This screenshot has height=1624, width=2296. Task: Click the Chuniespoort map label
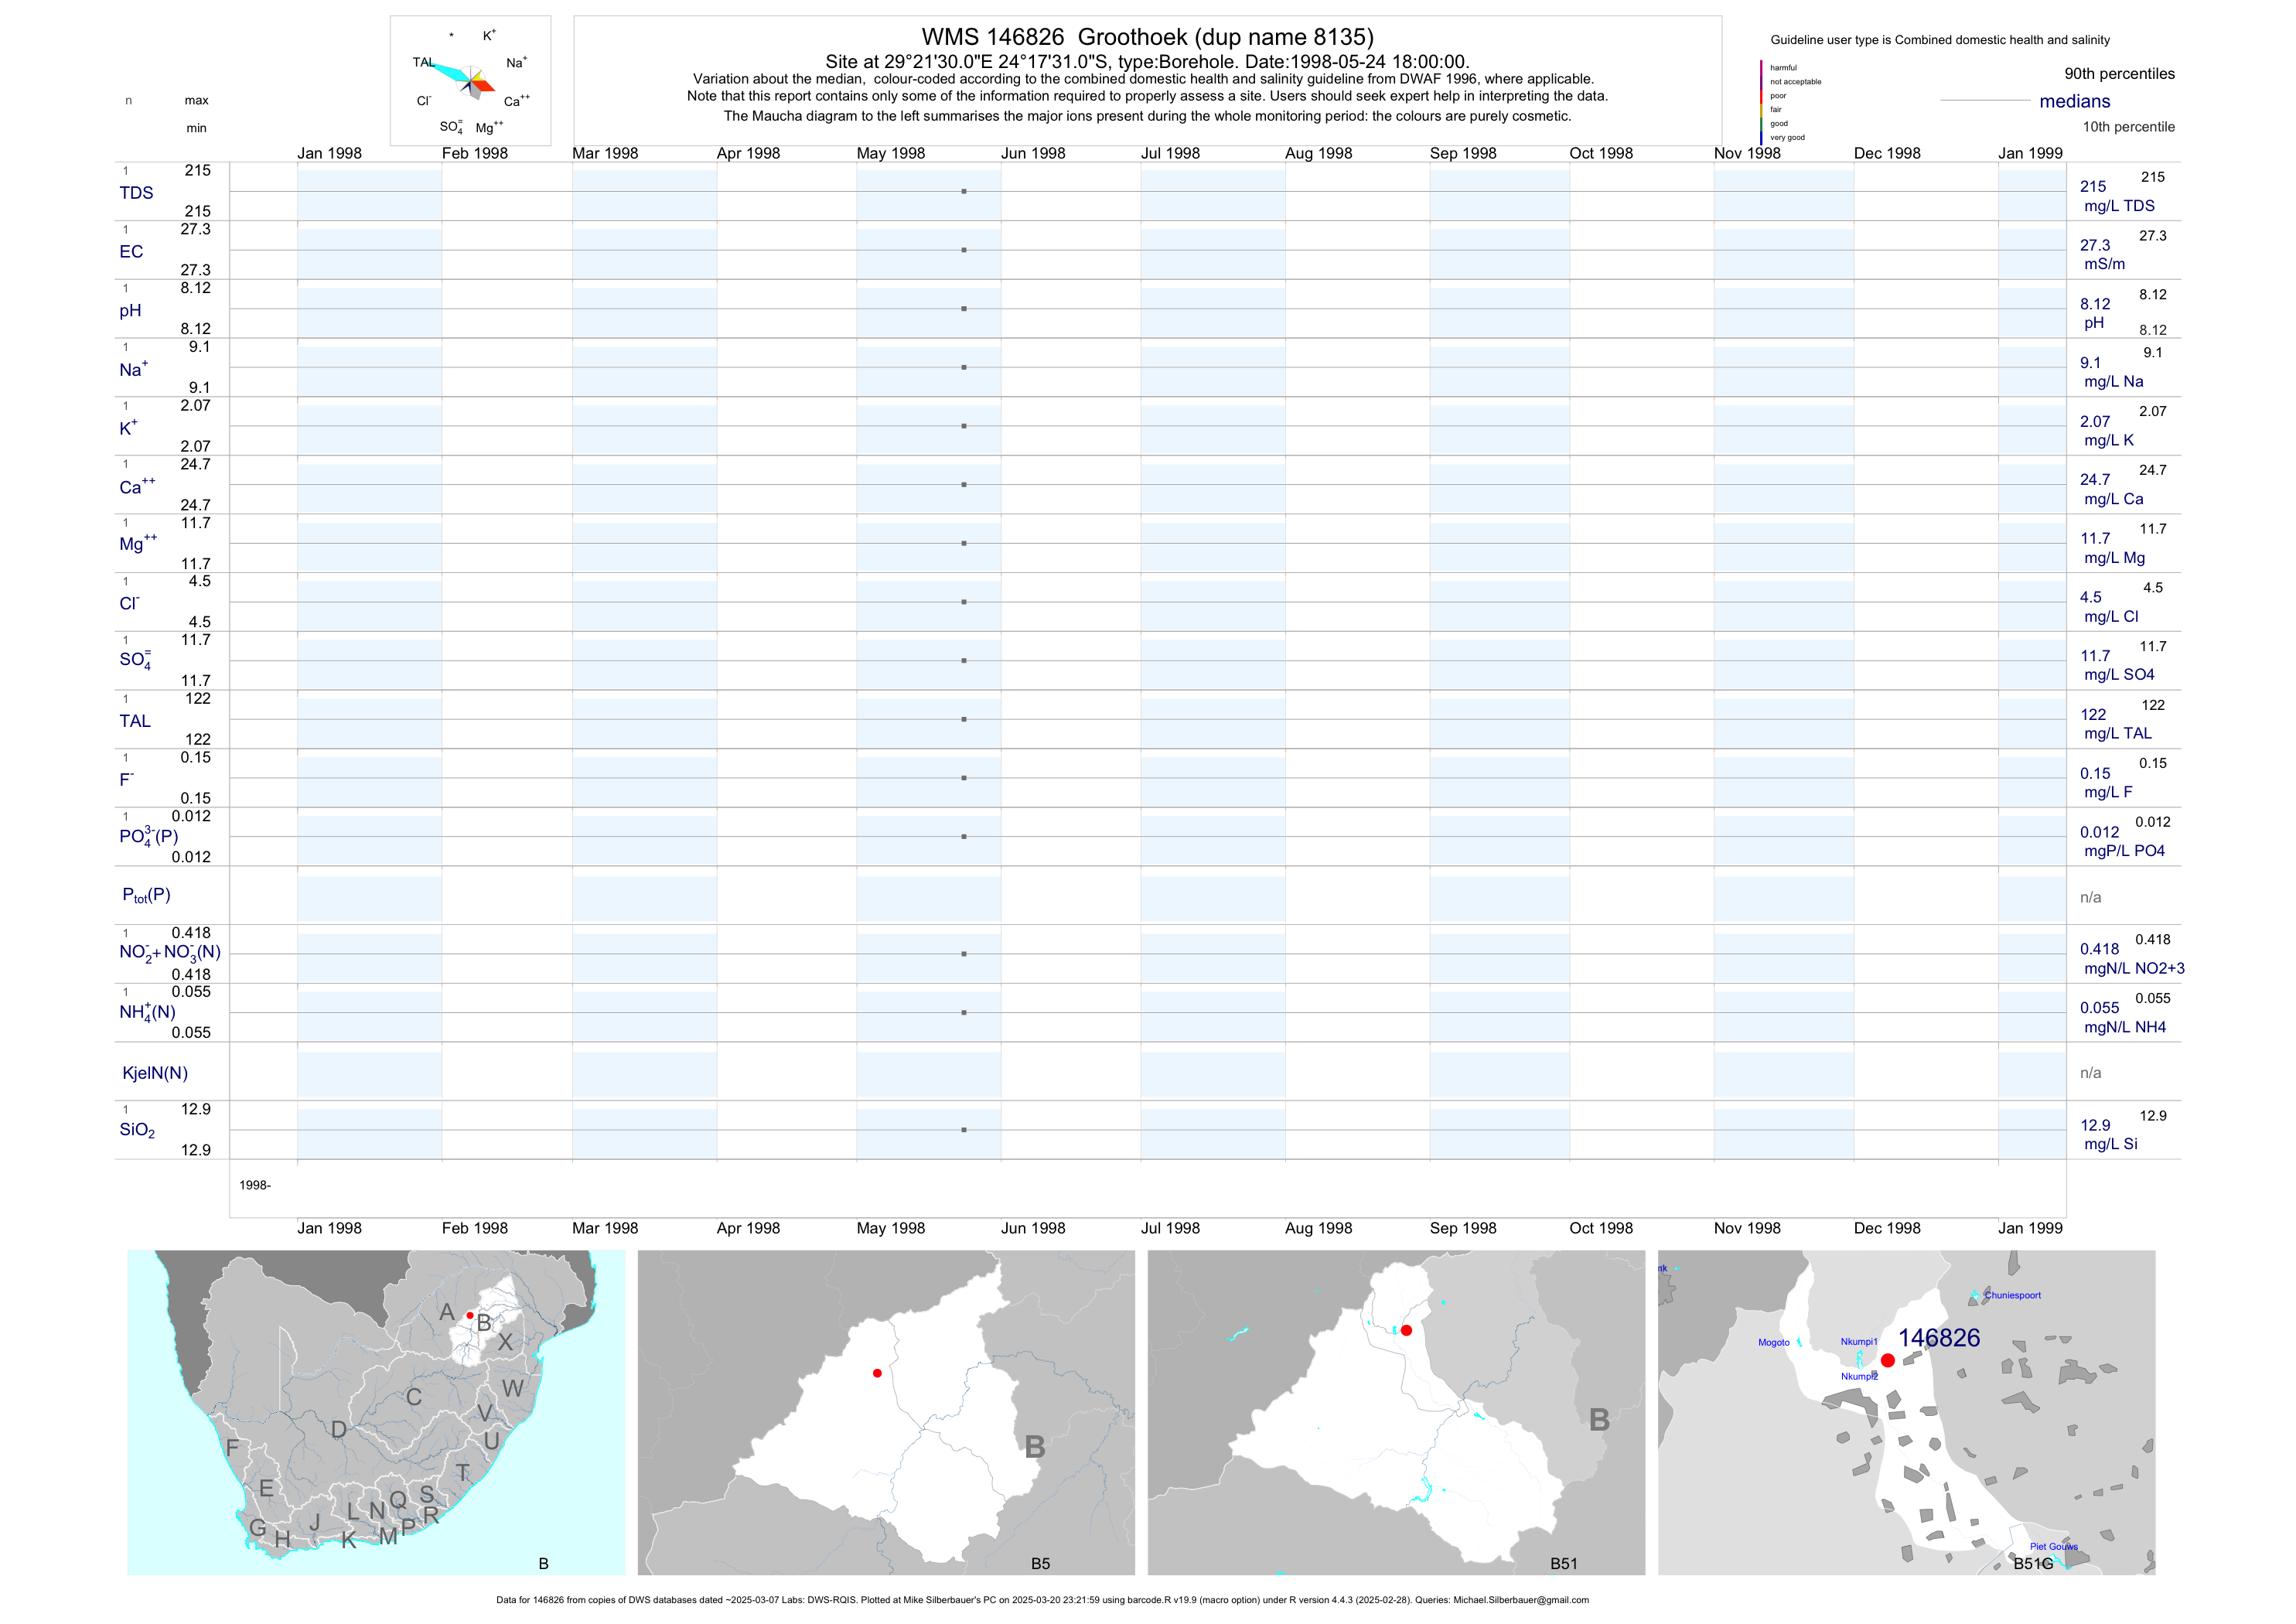point(2012,1295)
